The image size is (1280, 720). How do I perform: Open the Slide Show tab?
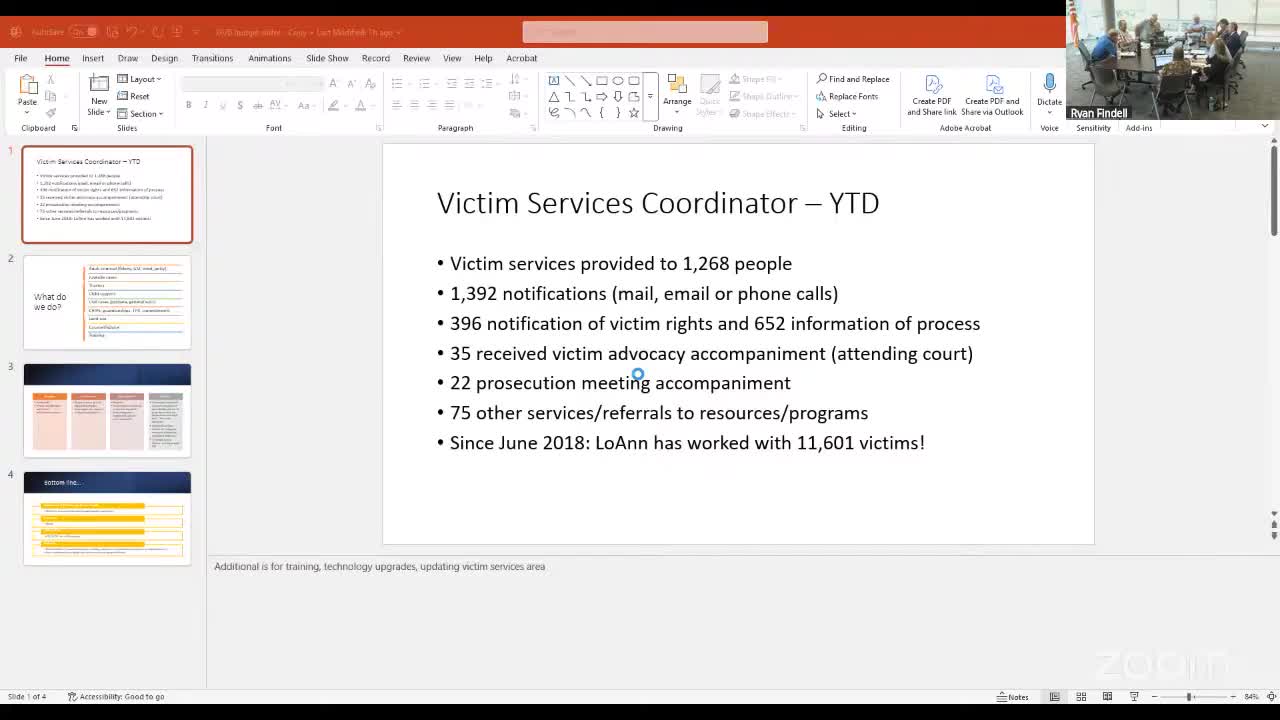tap(327, 58)
